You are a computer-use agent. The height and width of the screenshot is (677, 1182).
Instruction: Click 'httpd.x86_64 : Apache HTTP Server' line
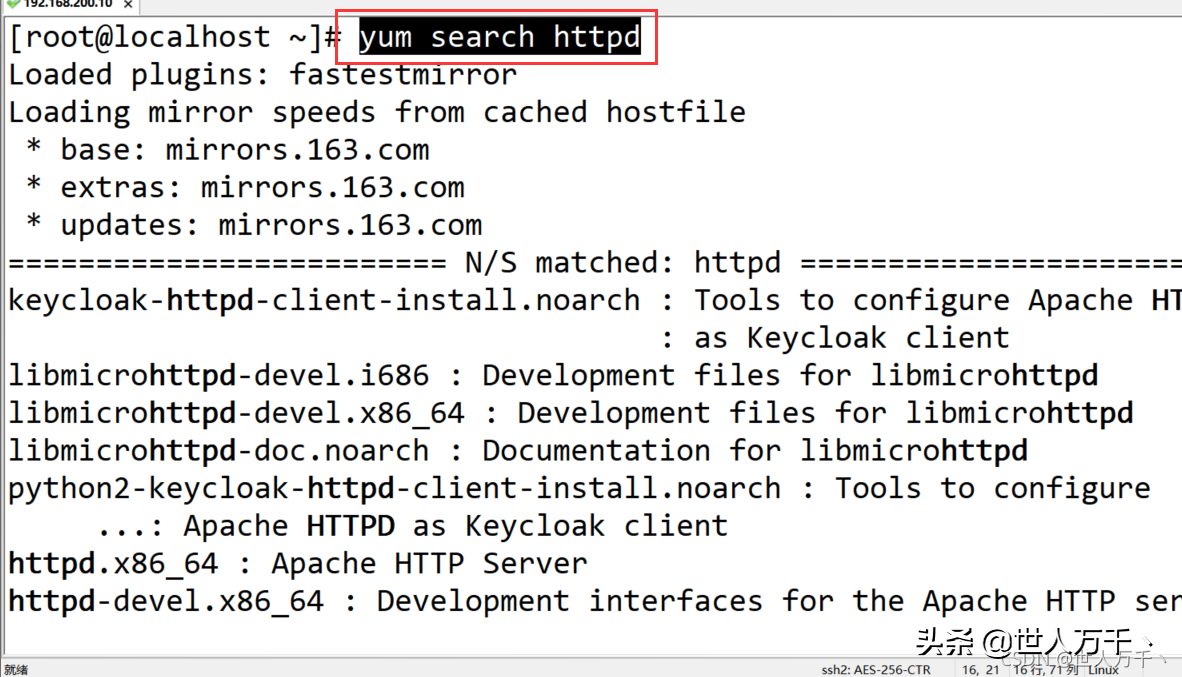[x=298, y=564]
